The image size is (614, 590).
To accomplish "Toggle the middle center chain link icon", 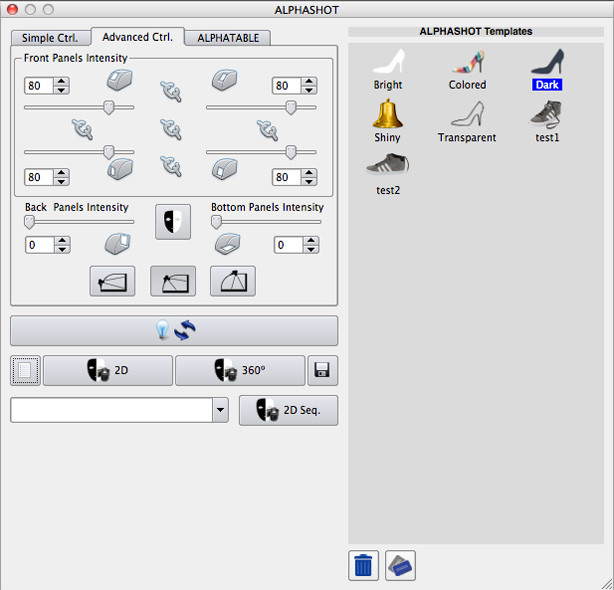I will coord(171,129).
